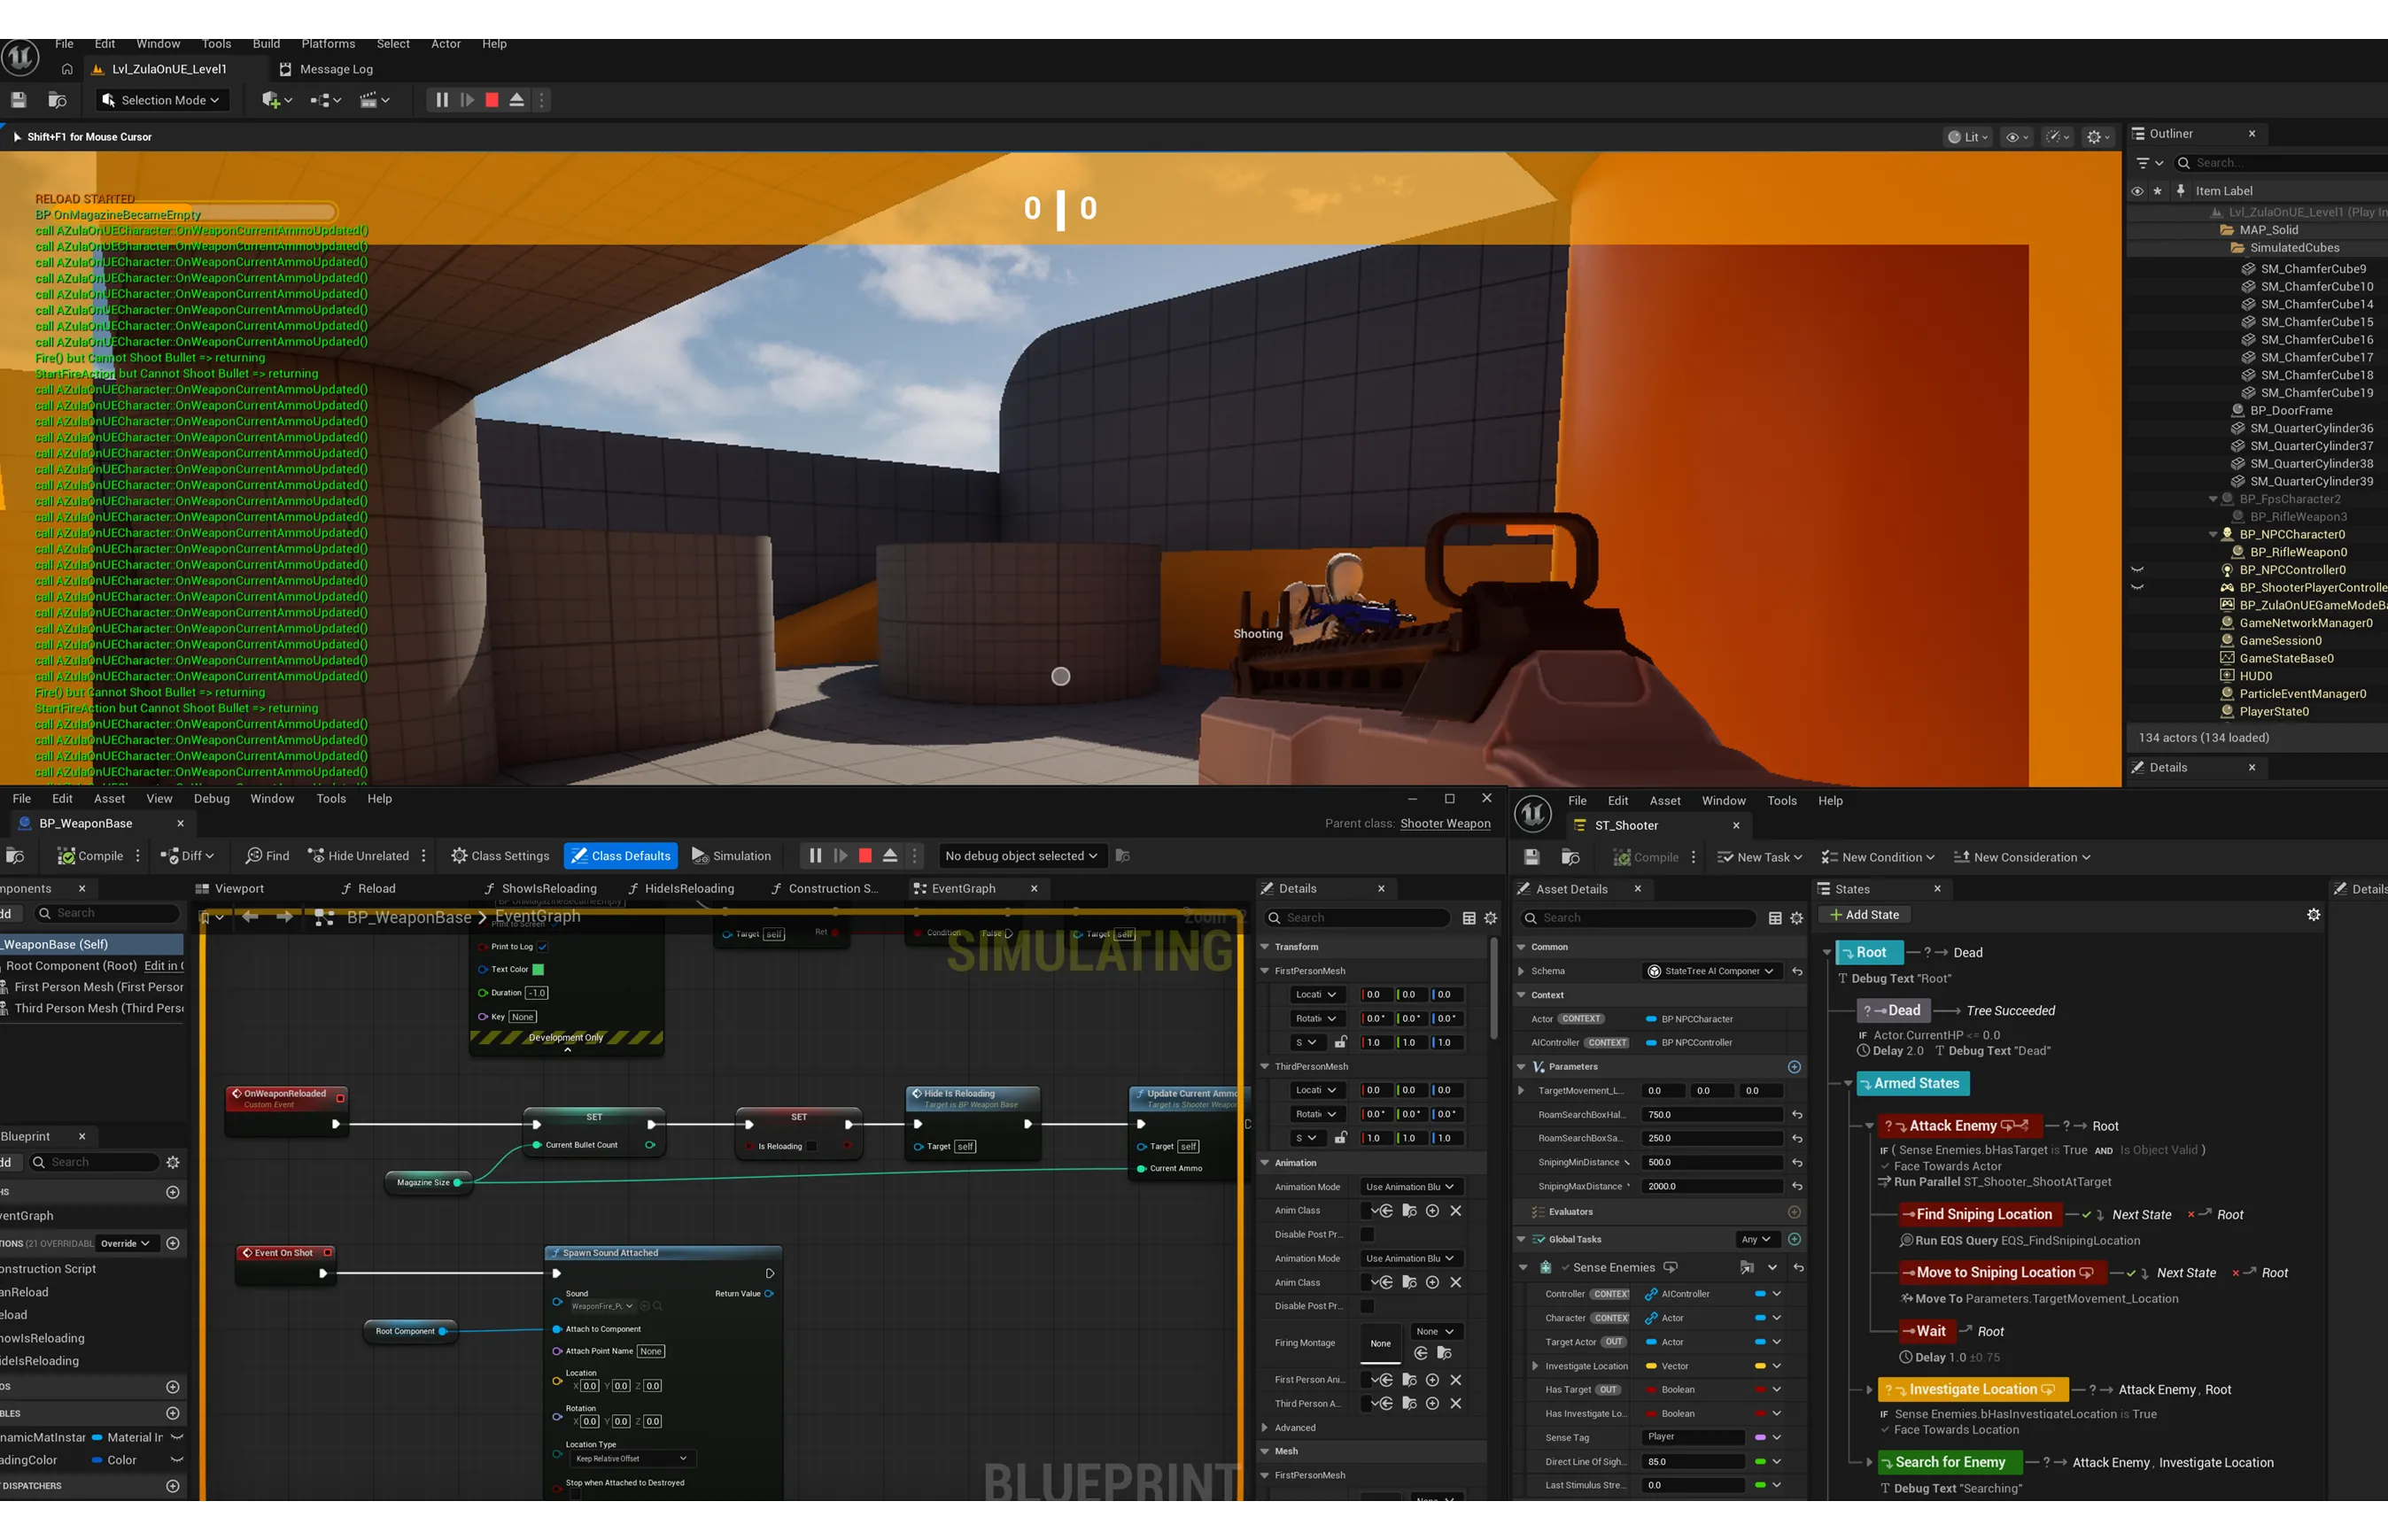The width and height of the screenshot is (2388, 1540).
Task: Collapse the Transform section
Action: (1265, 947)
